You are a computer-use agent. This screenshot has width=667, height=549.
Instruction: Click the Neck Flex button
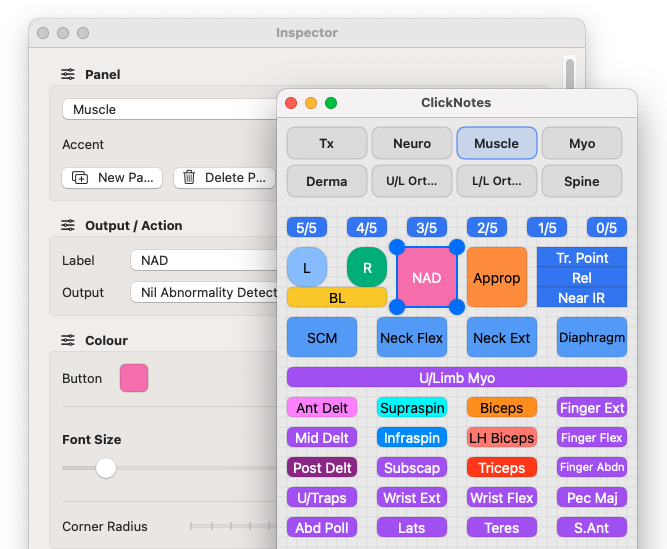pyautogui.click(x=412, y=337)
